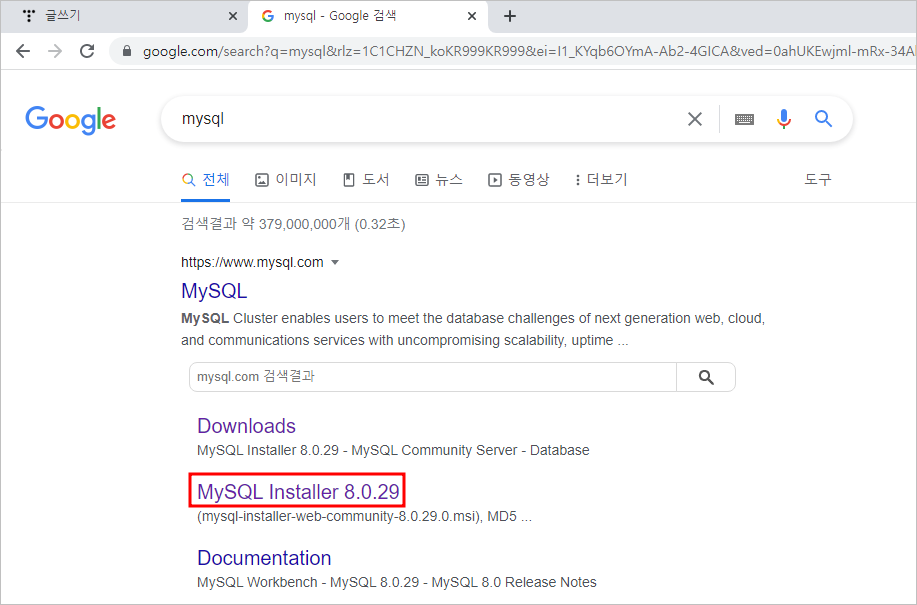Reload the page with the refresh icon

87,51
